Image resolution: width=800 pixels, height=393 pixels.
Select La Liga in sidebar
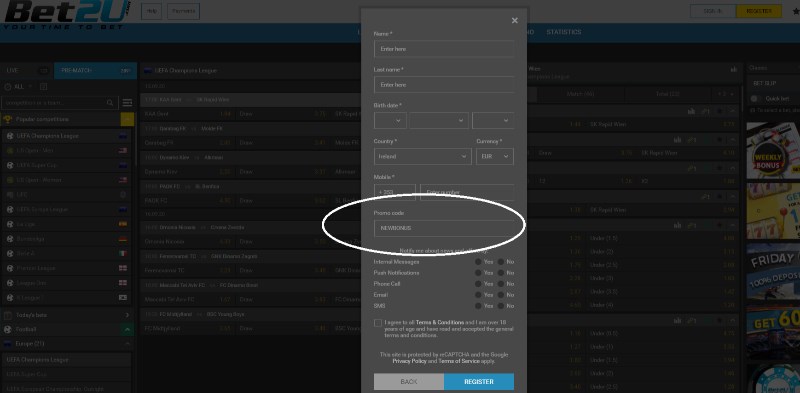pyautogui.click(x=66, y=224)
